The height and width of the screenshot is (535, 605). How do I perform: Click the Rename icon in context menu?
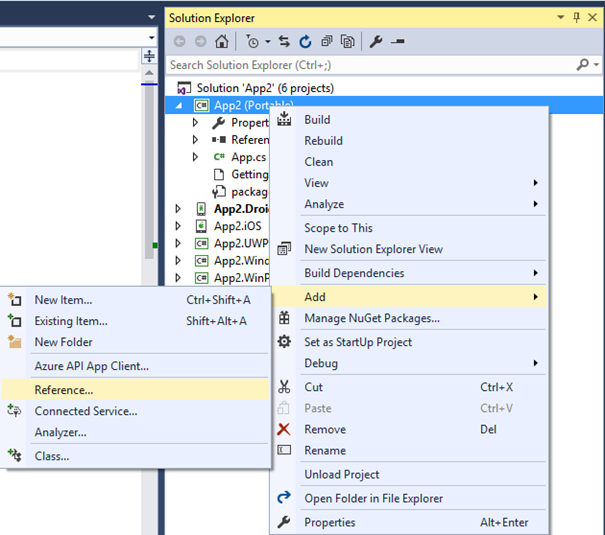284,450
